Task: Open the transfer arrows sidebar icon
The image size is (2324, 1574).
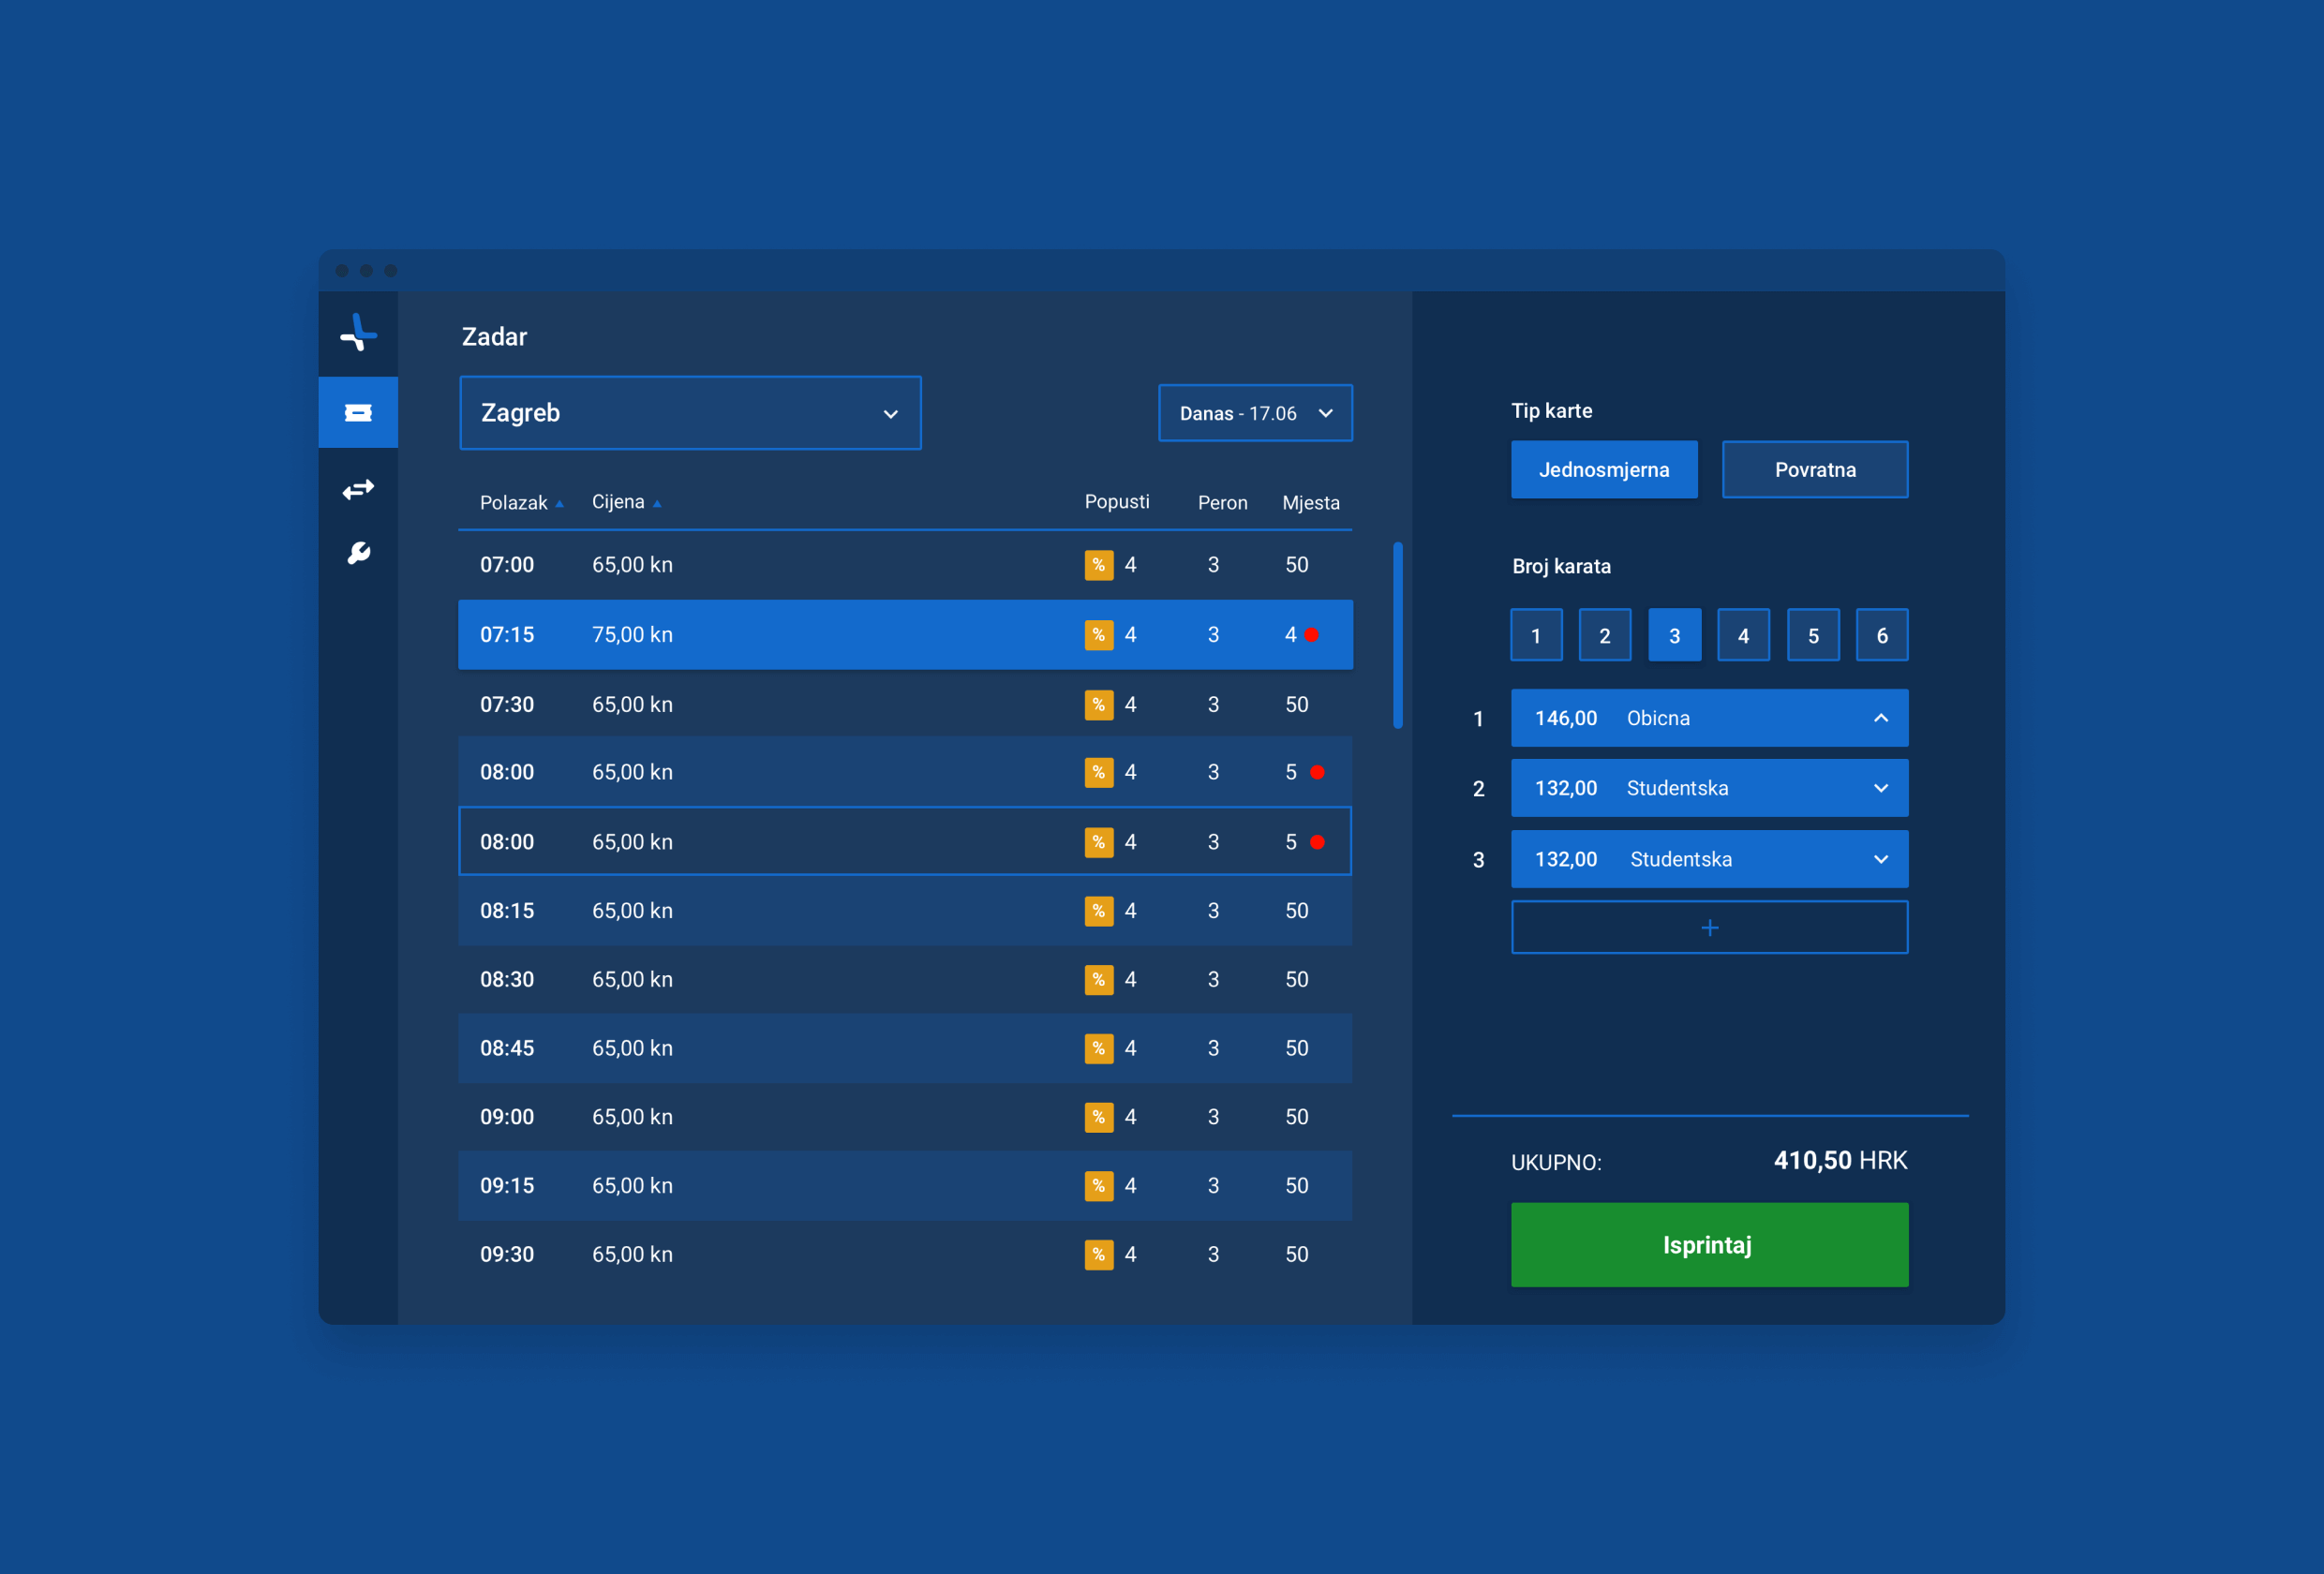Action: [358, 489]
